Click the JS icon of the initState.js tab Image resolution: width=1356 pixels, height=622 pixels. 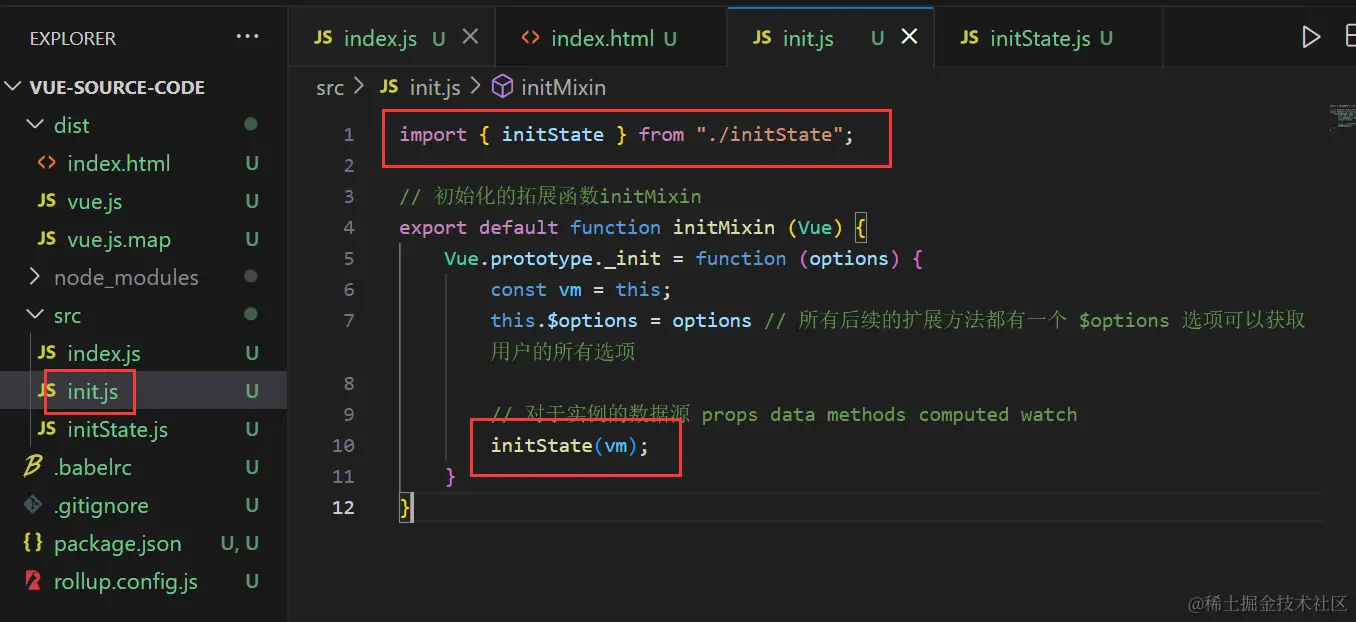click(969, 38)
